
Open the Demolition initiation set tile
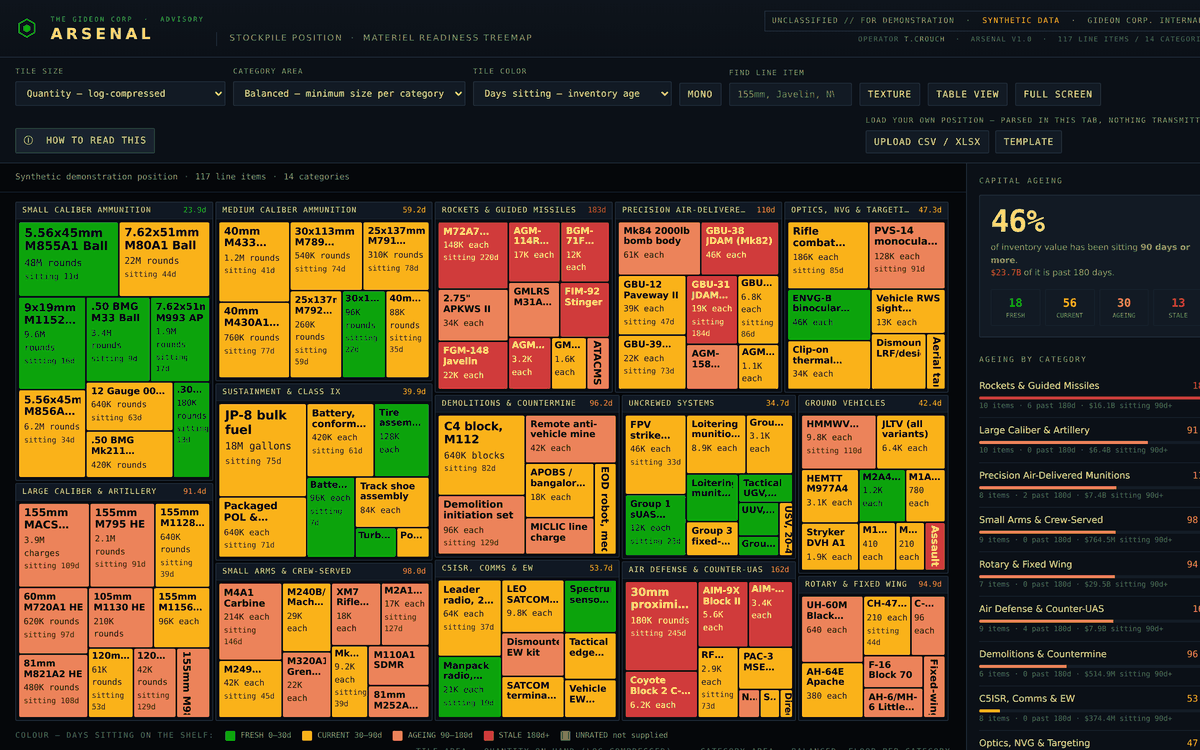click(x=481, y=525)
